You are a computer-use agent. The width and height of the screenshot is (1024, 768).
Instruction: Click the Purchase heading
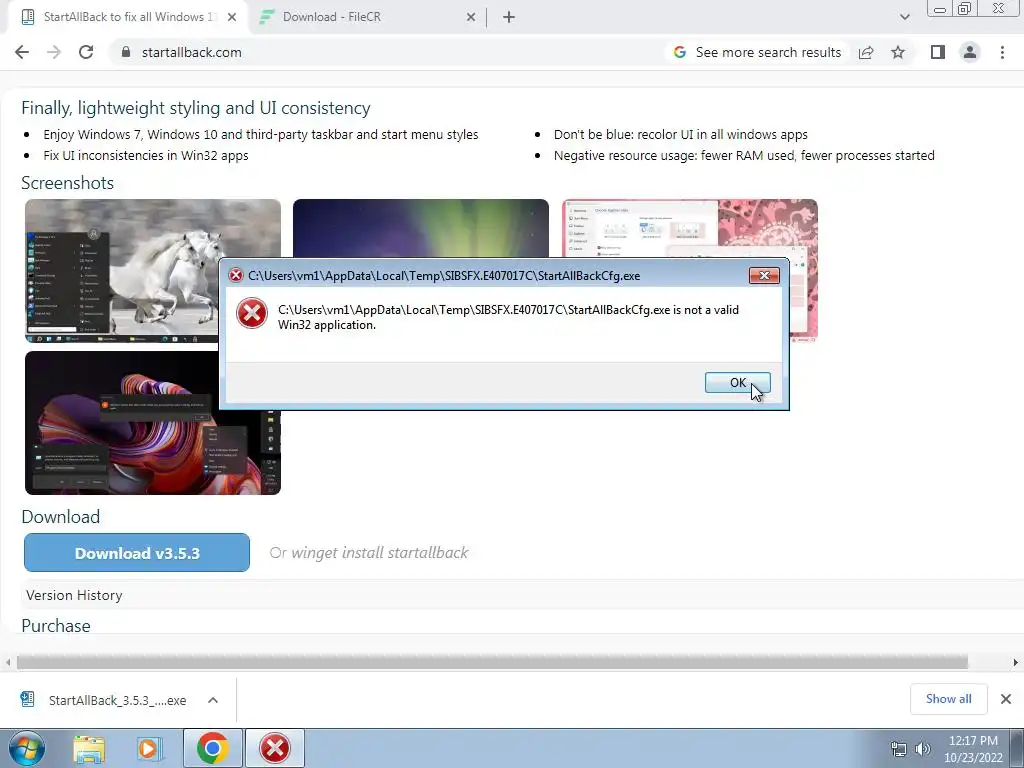click(x=56, y=626)
